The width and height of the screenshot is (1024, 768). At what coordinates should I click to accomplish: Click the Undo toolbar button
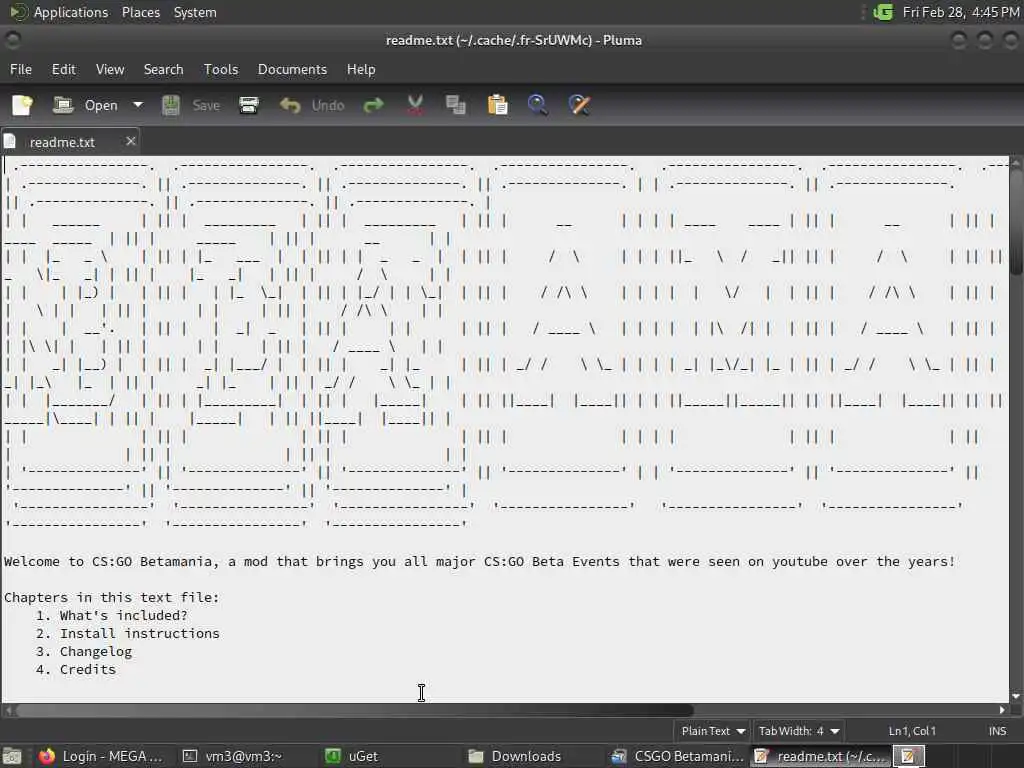pyautogui.click(x=312, y=105)
